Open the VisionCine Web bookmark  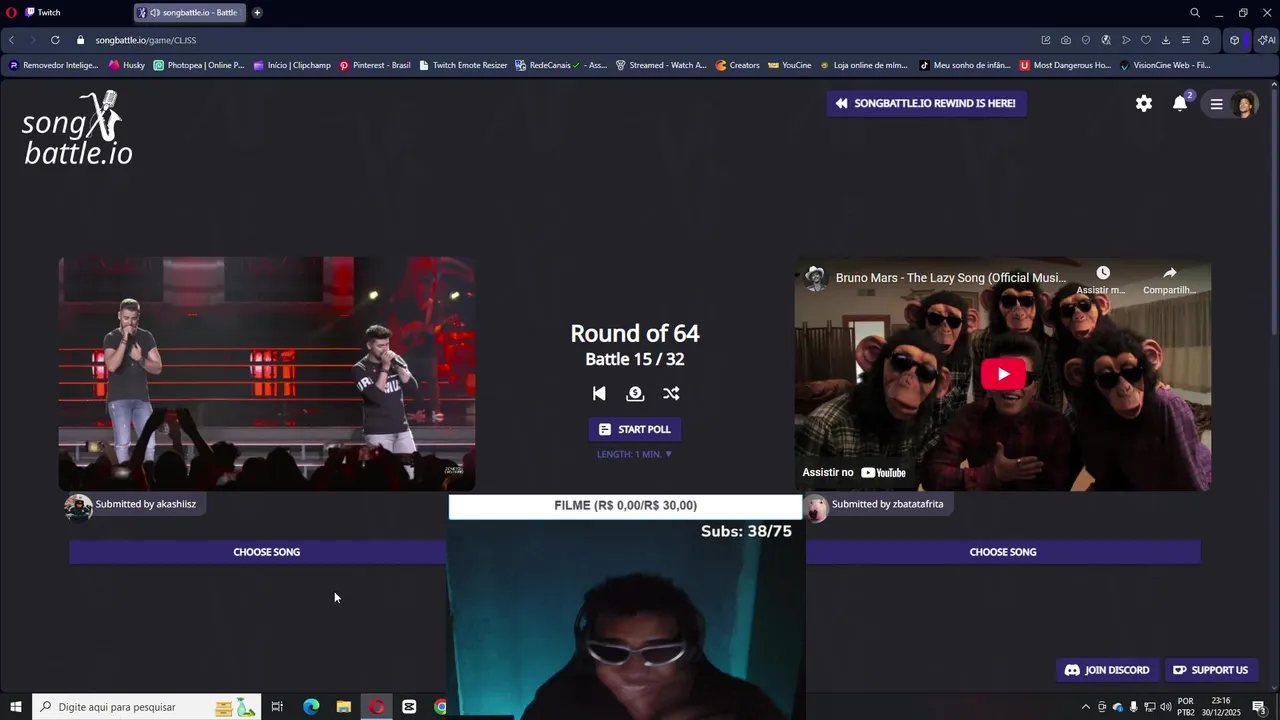click(1165, 65)
